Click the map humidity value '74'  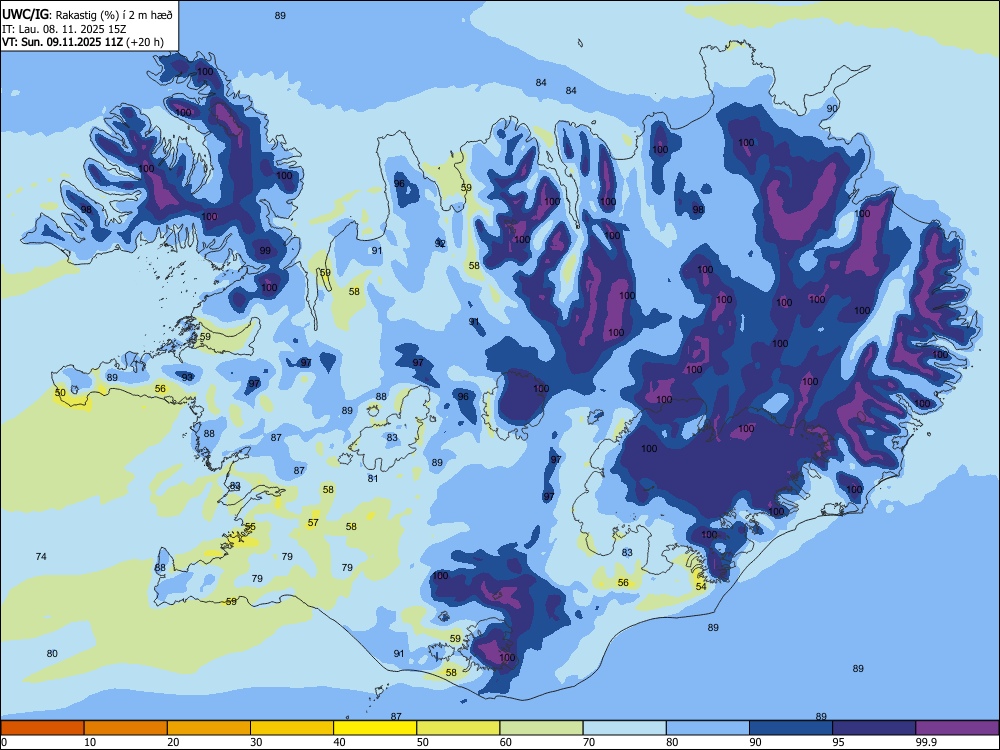pyautogui.click(x=41, y=557)
